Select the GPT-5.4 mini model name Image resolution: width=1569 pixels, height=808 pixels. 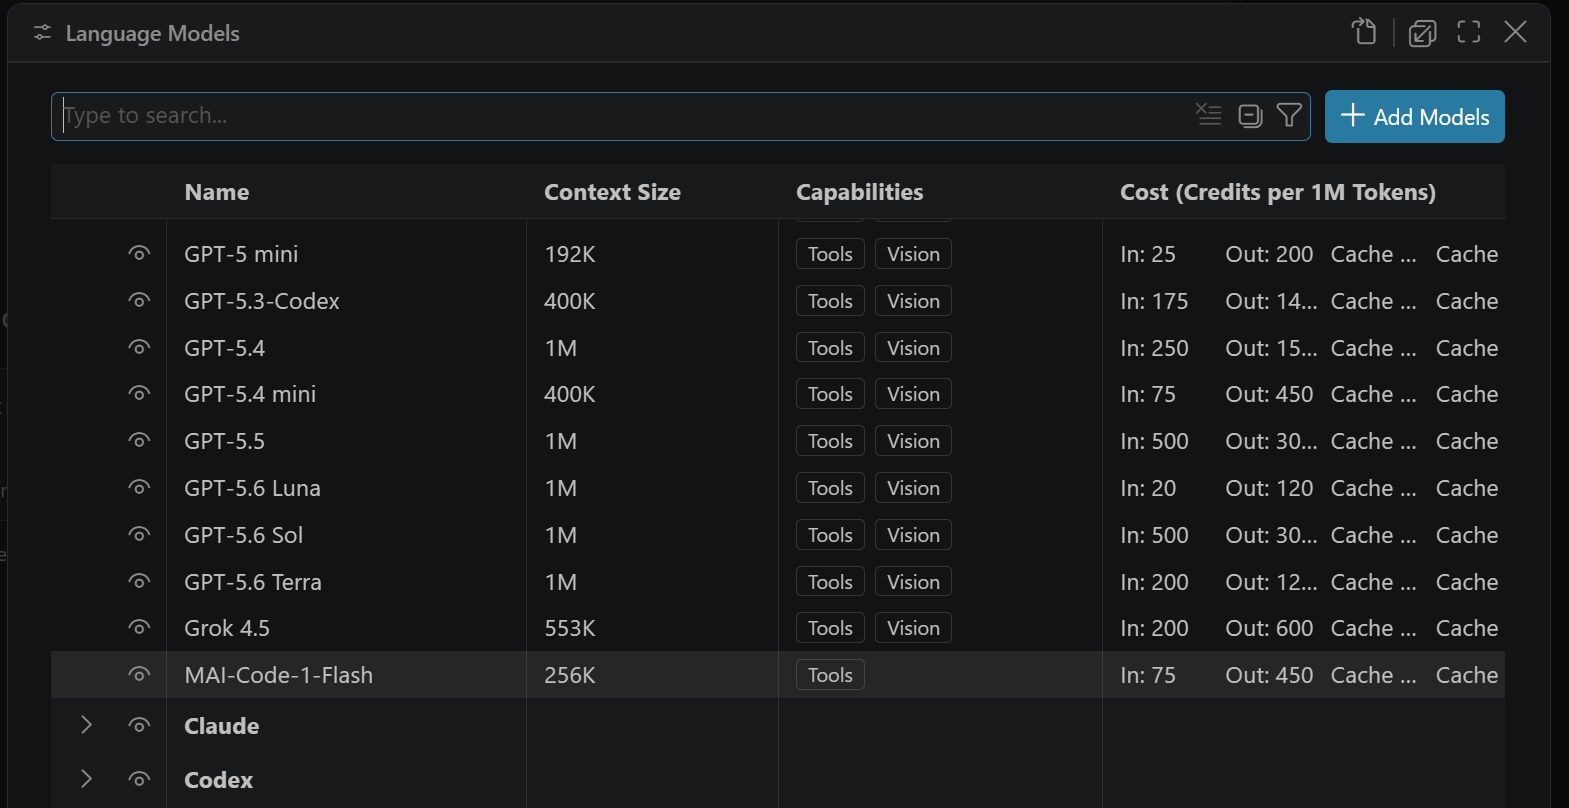tap(250, 394)
